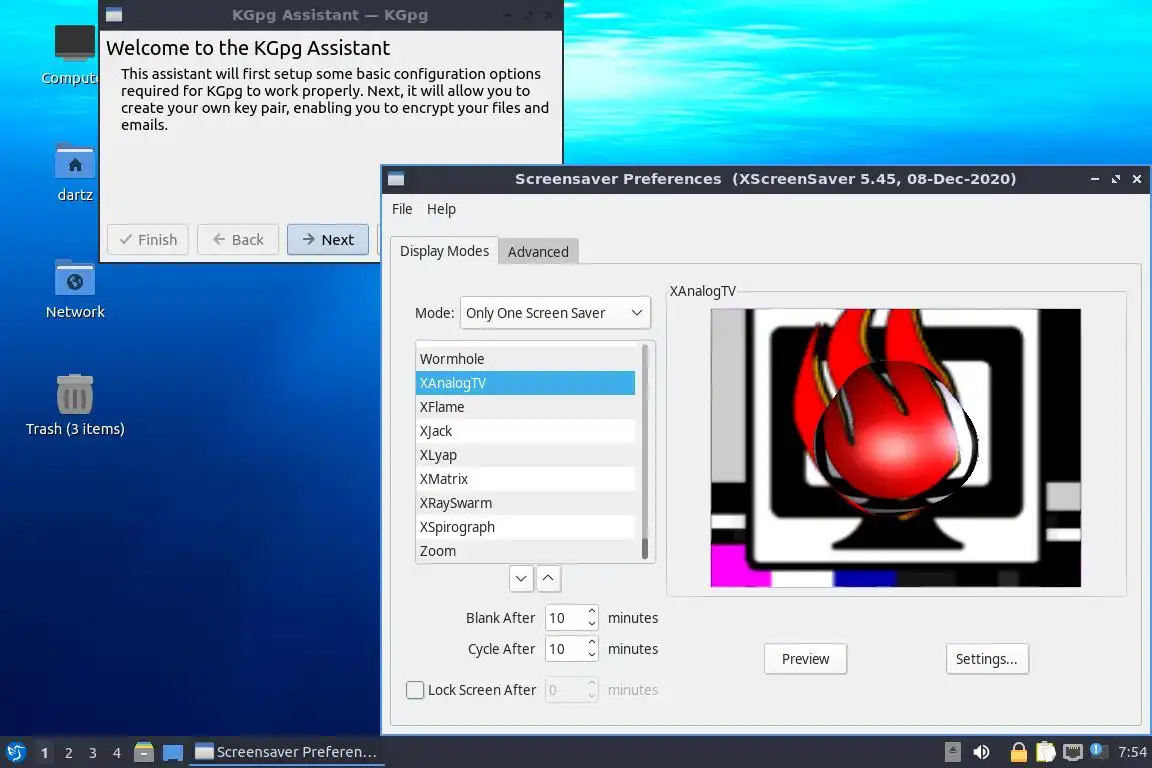Open the Help menu

click(442, 209)
